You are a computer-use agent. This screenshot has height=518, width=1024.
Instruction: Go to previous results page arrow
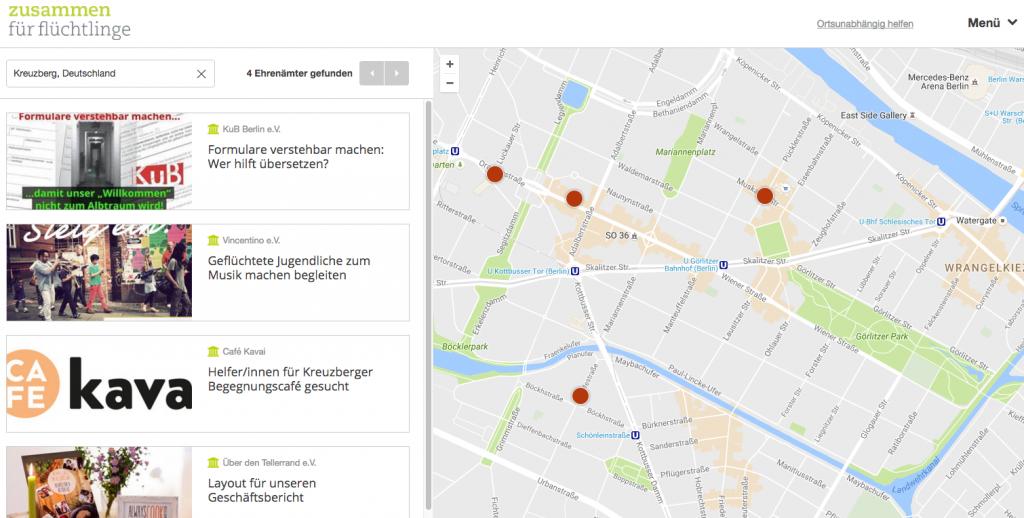tap(372, 73)
